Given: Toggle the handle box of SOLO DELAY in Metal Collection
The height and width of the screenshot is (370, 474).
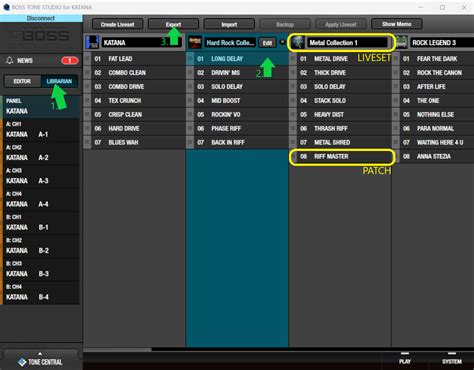Looking at the screenshot, I should click(293, 87).
